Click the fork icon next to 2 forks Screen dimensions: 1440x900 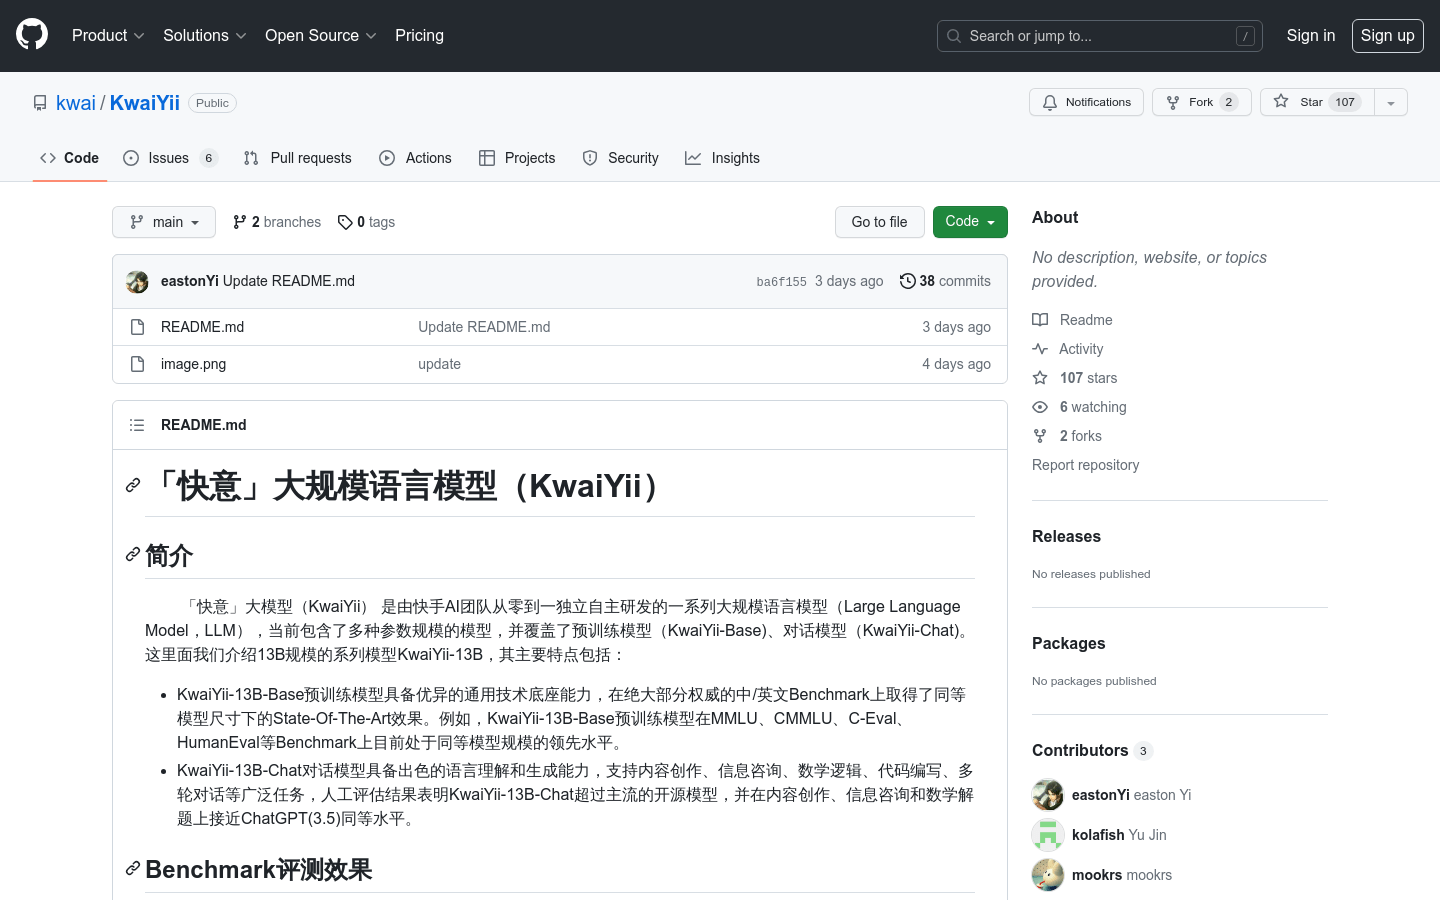click(1040, 436)
